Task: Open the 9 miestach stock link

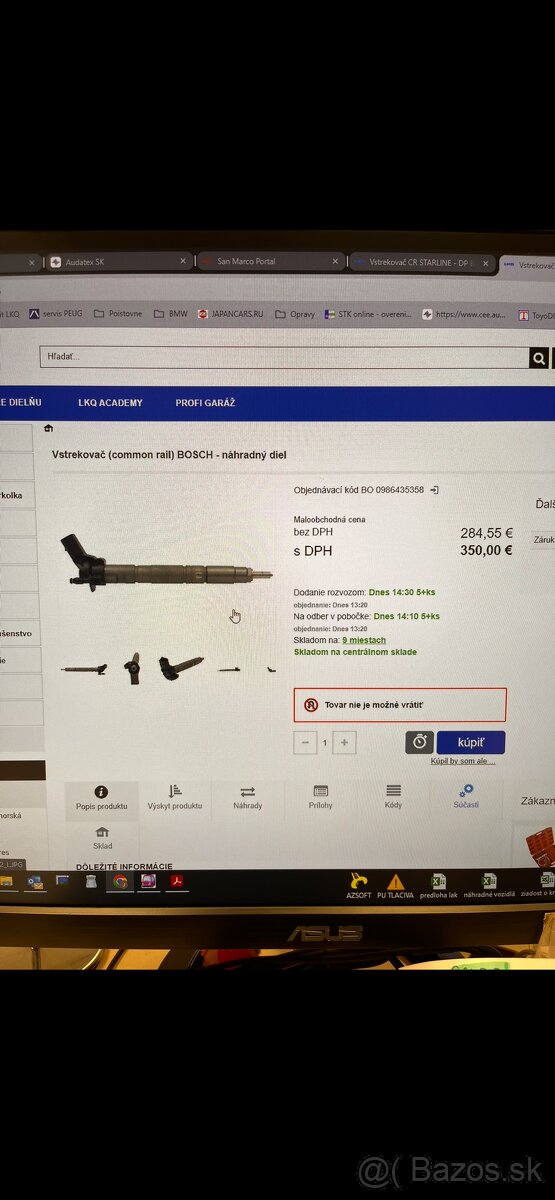Action: (x=364, y=640)
